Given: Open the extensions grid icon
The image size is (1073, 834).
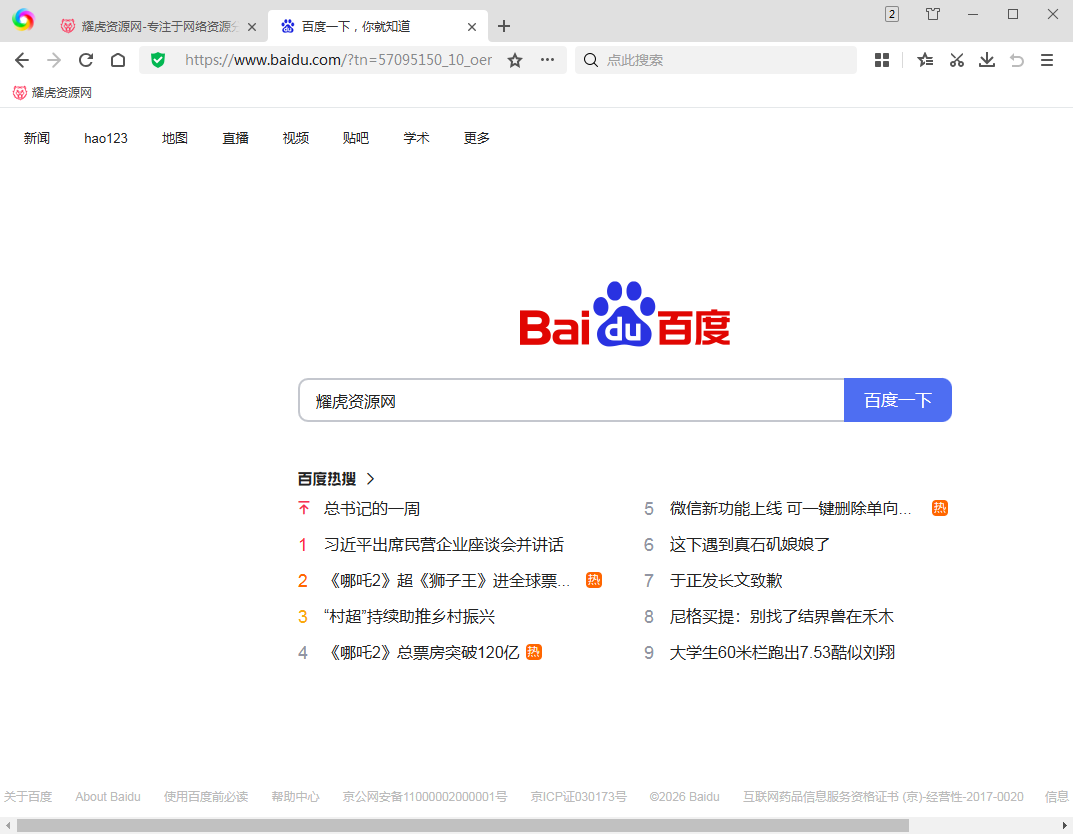Looking at the screenshot, I should (881, 60).
